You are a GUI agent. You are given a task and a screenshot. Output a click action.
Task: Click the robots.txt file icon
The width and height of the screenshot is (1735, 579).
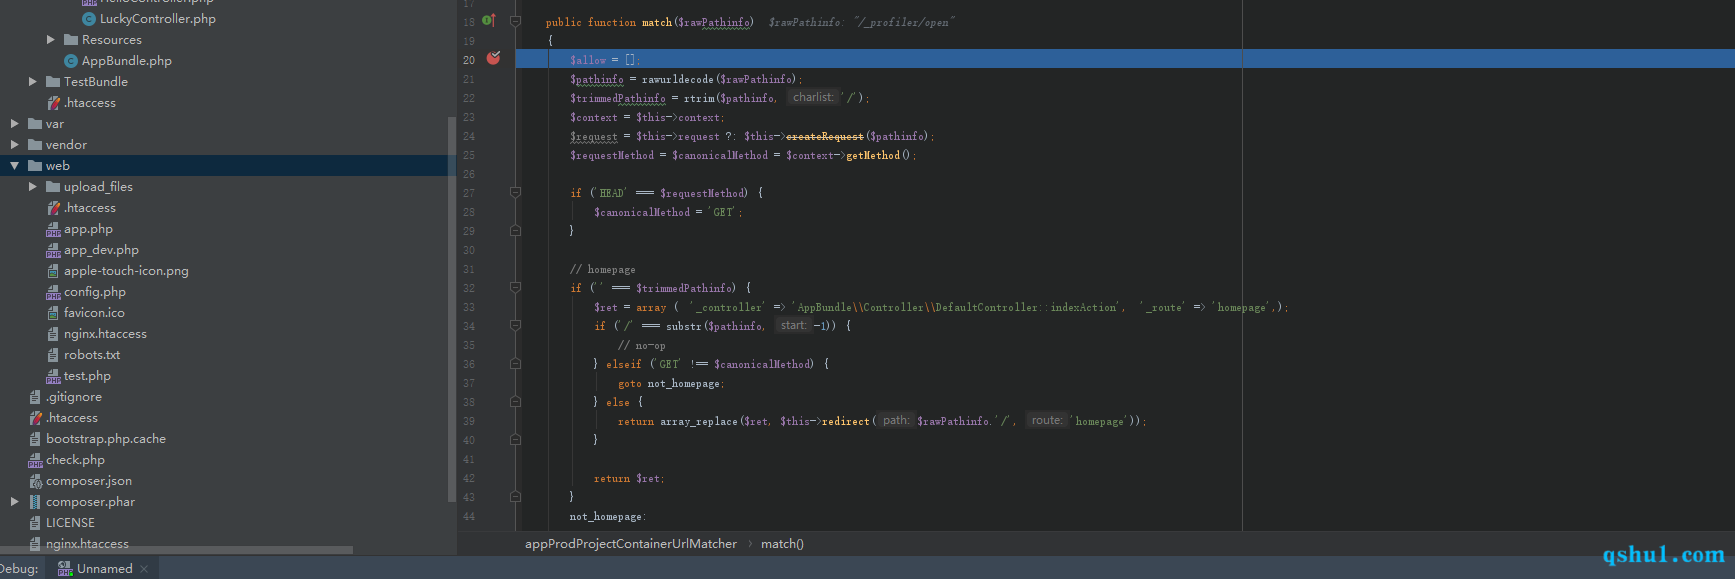(x=53, y=355)
